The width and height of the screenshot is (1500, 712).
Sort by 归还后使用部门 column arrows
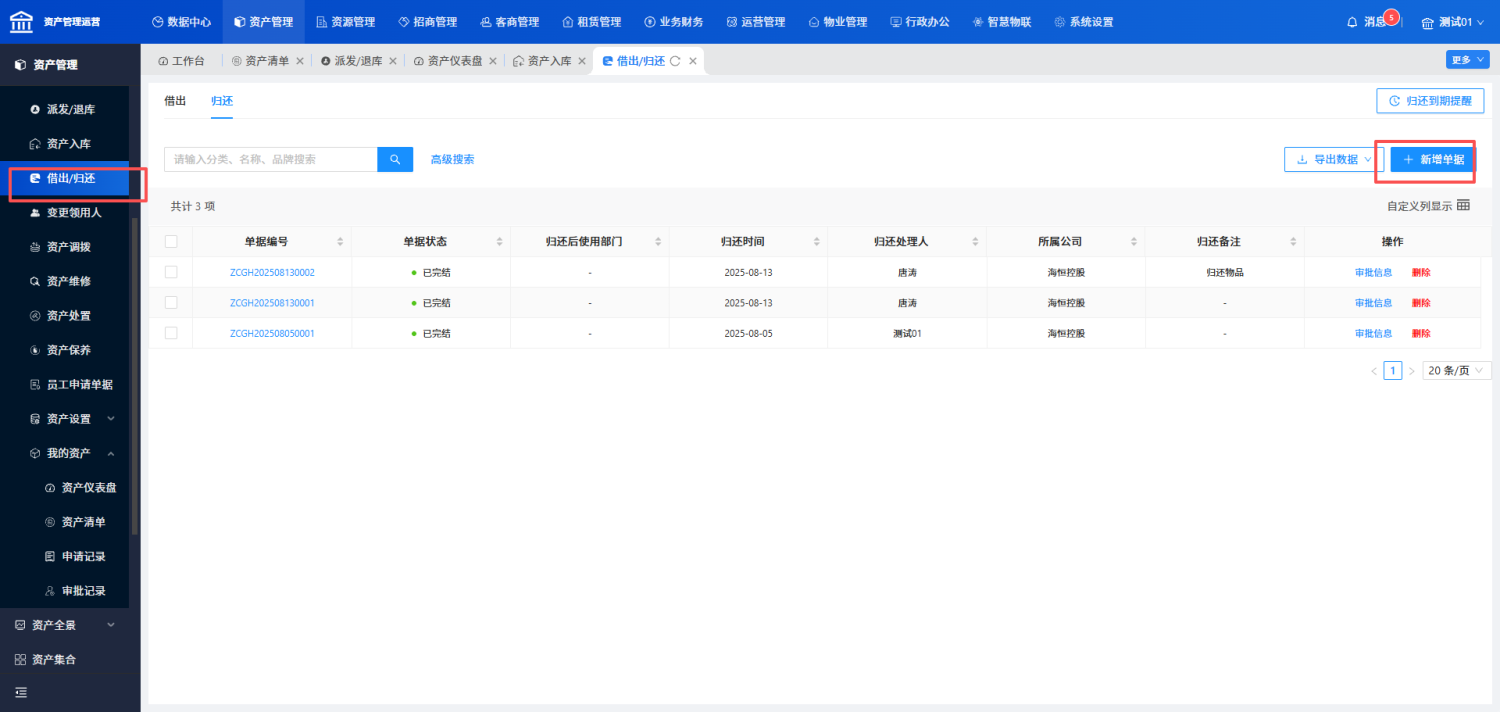point(658,242)
